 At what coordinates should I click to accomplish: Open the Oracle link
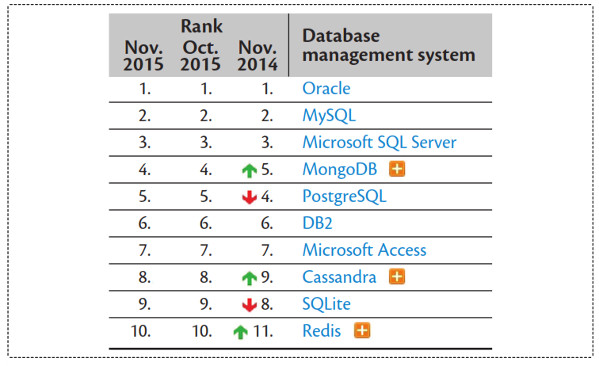326,89
